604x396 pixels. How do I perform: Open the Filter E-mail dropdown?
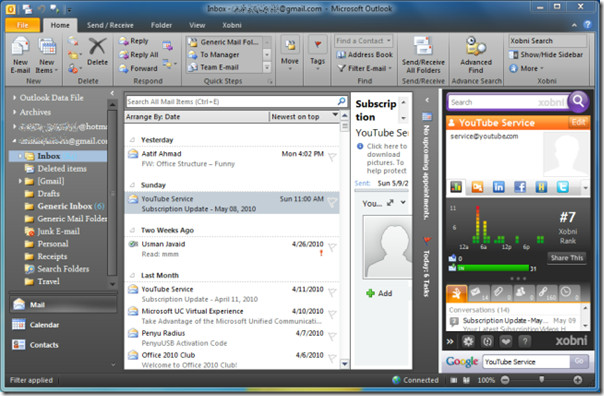coord(364,68)
